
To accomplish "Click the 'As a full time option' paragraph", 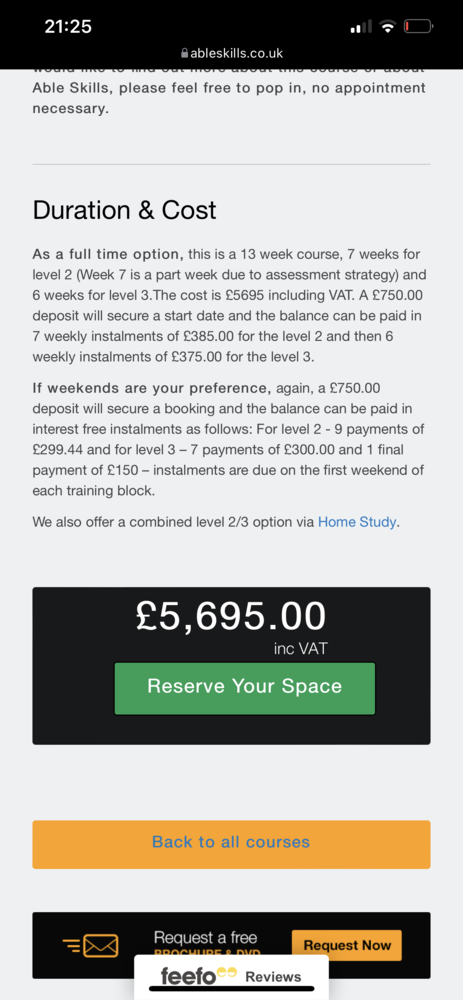I will 230,305.
